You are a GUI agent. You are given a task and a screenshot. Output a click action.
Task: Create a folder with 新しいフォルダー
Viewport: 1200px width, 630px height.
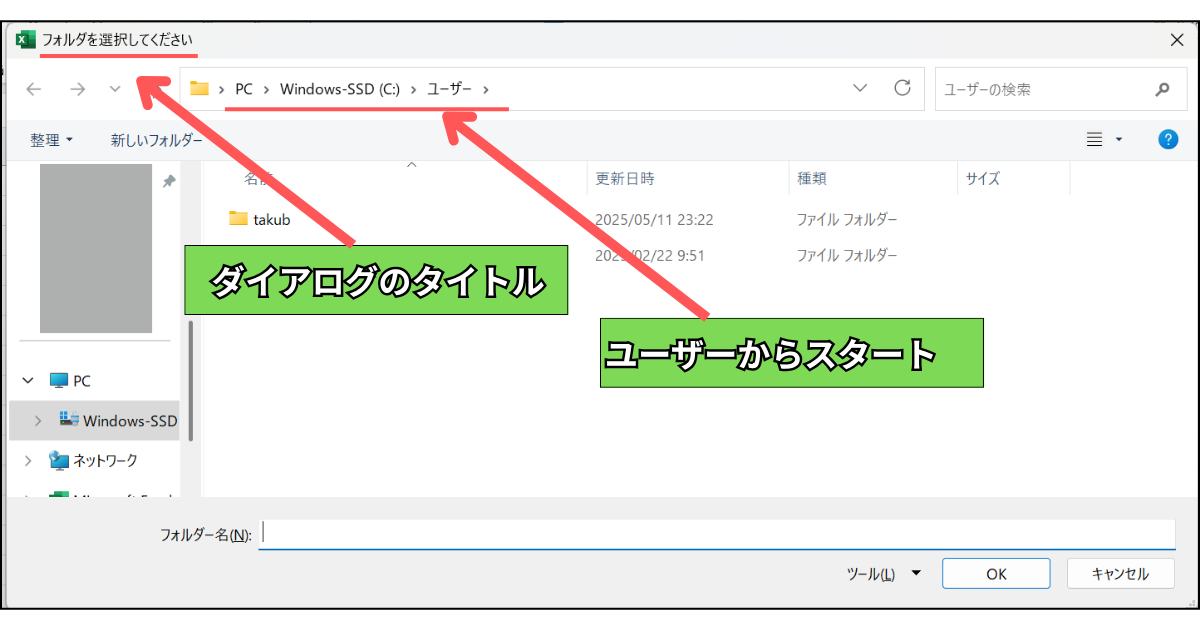point(156,140)
